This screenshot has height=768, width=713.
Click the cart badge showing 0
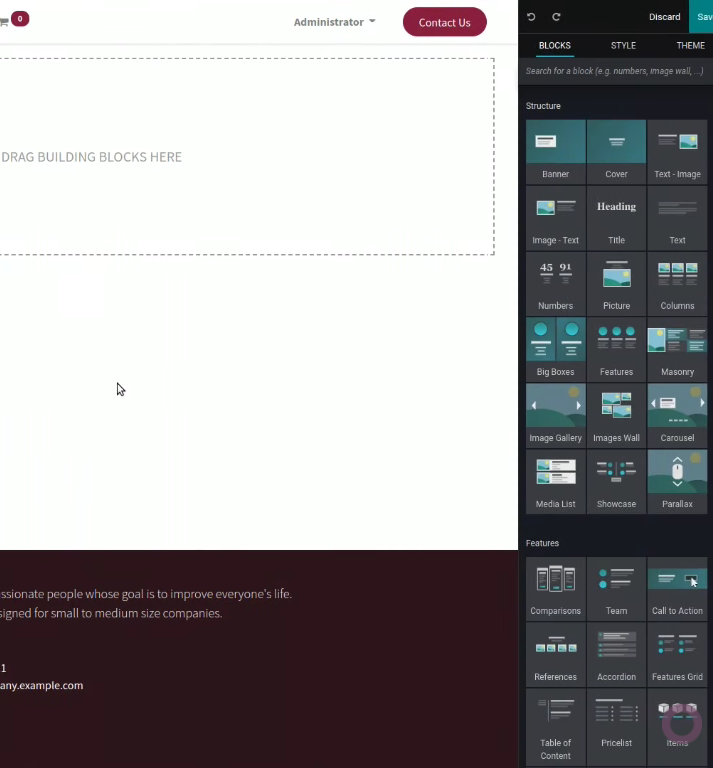[20, 19]
